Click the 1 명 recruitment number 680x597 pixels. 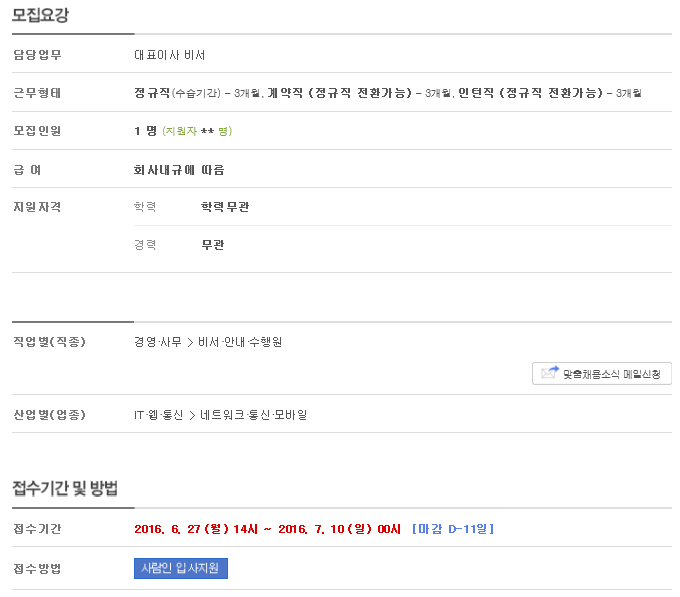[145, 131]
